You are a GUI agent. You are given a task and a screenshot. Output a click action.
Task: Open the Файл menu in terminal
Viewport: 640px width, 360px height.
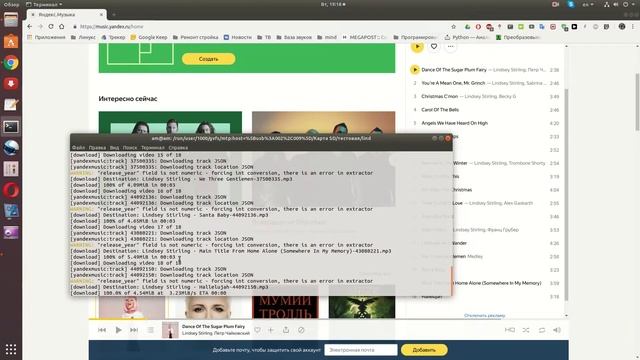[x=78, y=148]
